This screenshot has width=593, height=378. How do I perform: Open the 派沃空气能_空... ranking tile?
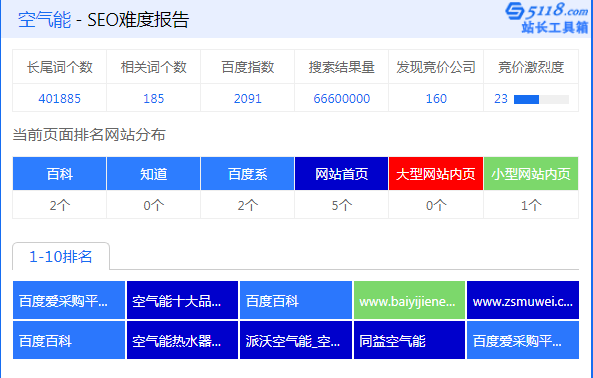(x=296, y=340)
